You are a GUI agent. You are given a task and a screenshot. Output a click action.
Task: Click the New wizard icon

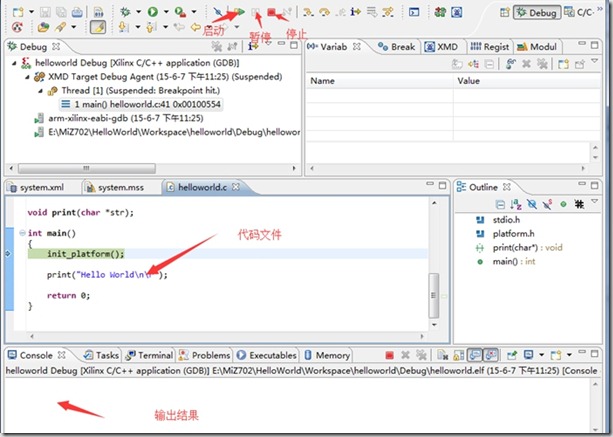tap(18, 12)
